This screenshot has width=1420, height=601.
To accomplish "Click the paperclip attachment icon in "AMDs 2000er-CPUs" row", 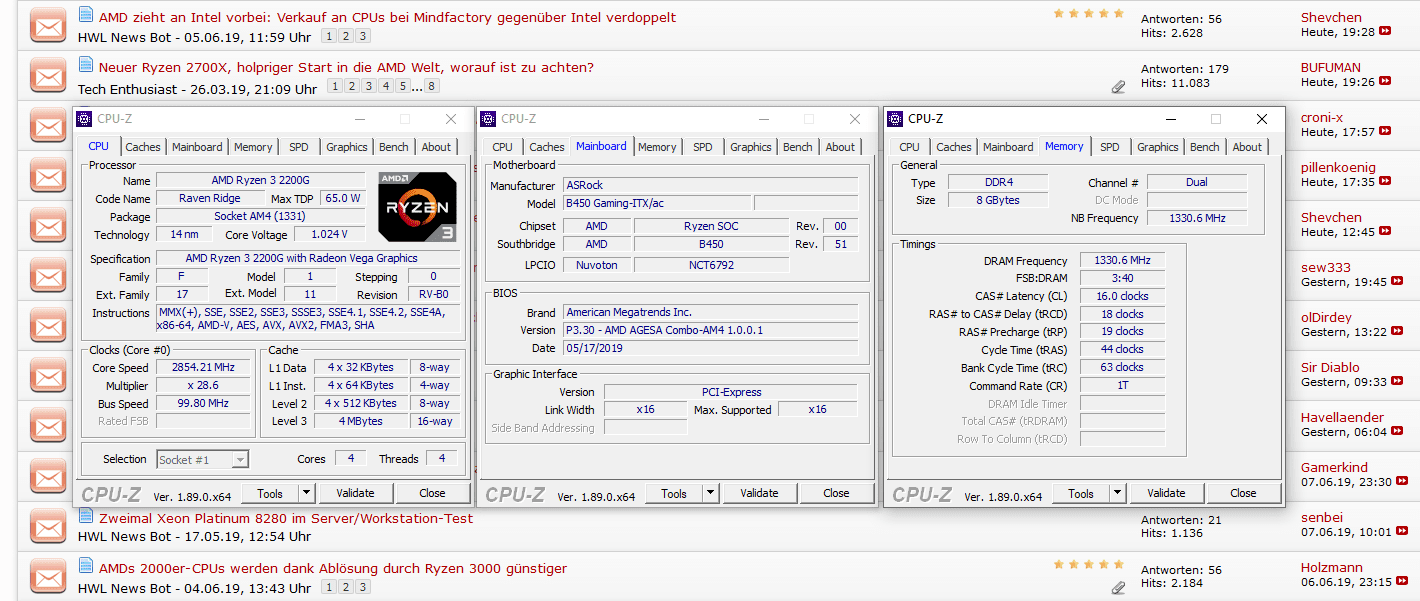I will pos(1118,588).
